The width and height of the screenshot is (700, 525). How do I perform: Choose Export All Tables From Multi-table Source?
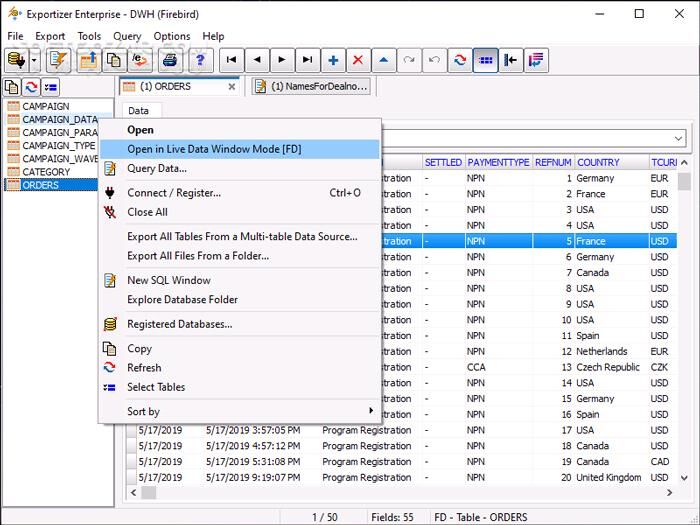(x=240, y=237)
